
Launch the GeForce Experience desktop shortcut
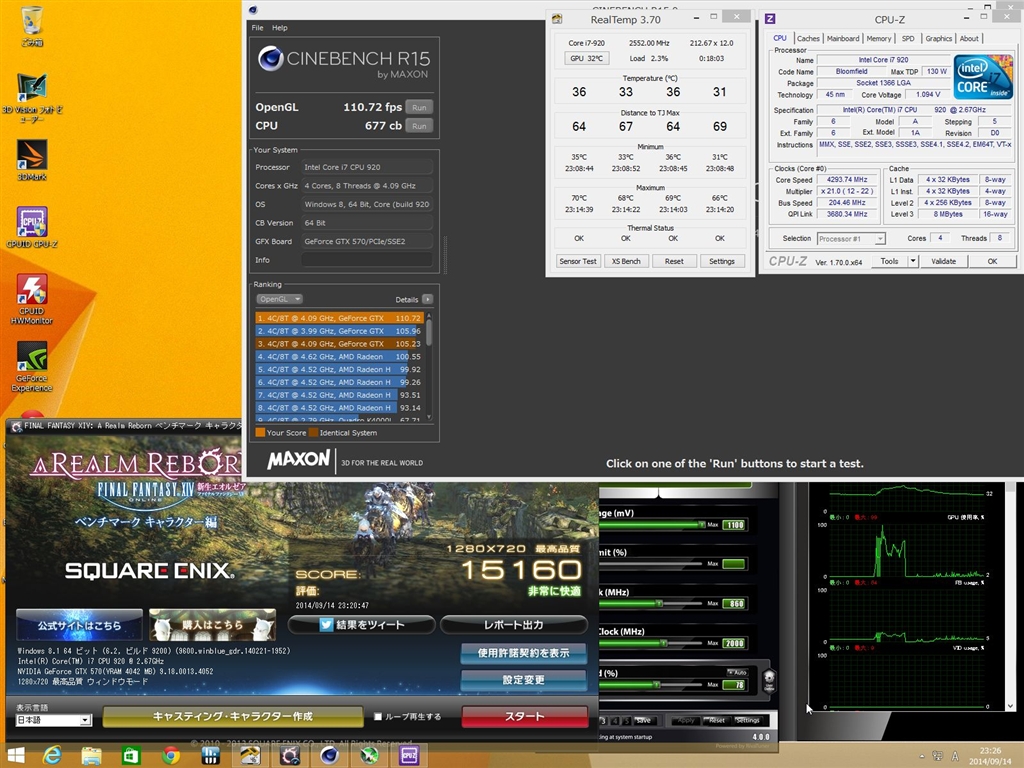click(31, 366)
